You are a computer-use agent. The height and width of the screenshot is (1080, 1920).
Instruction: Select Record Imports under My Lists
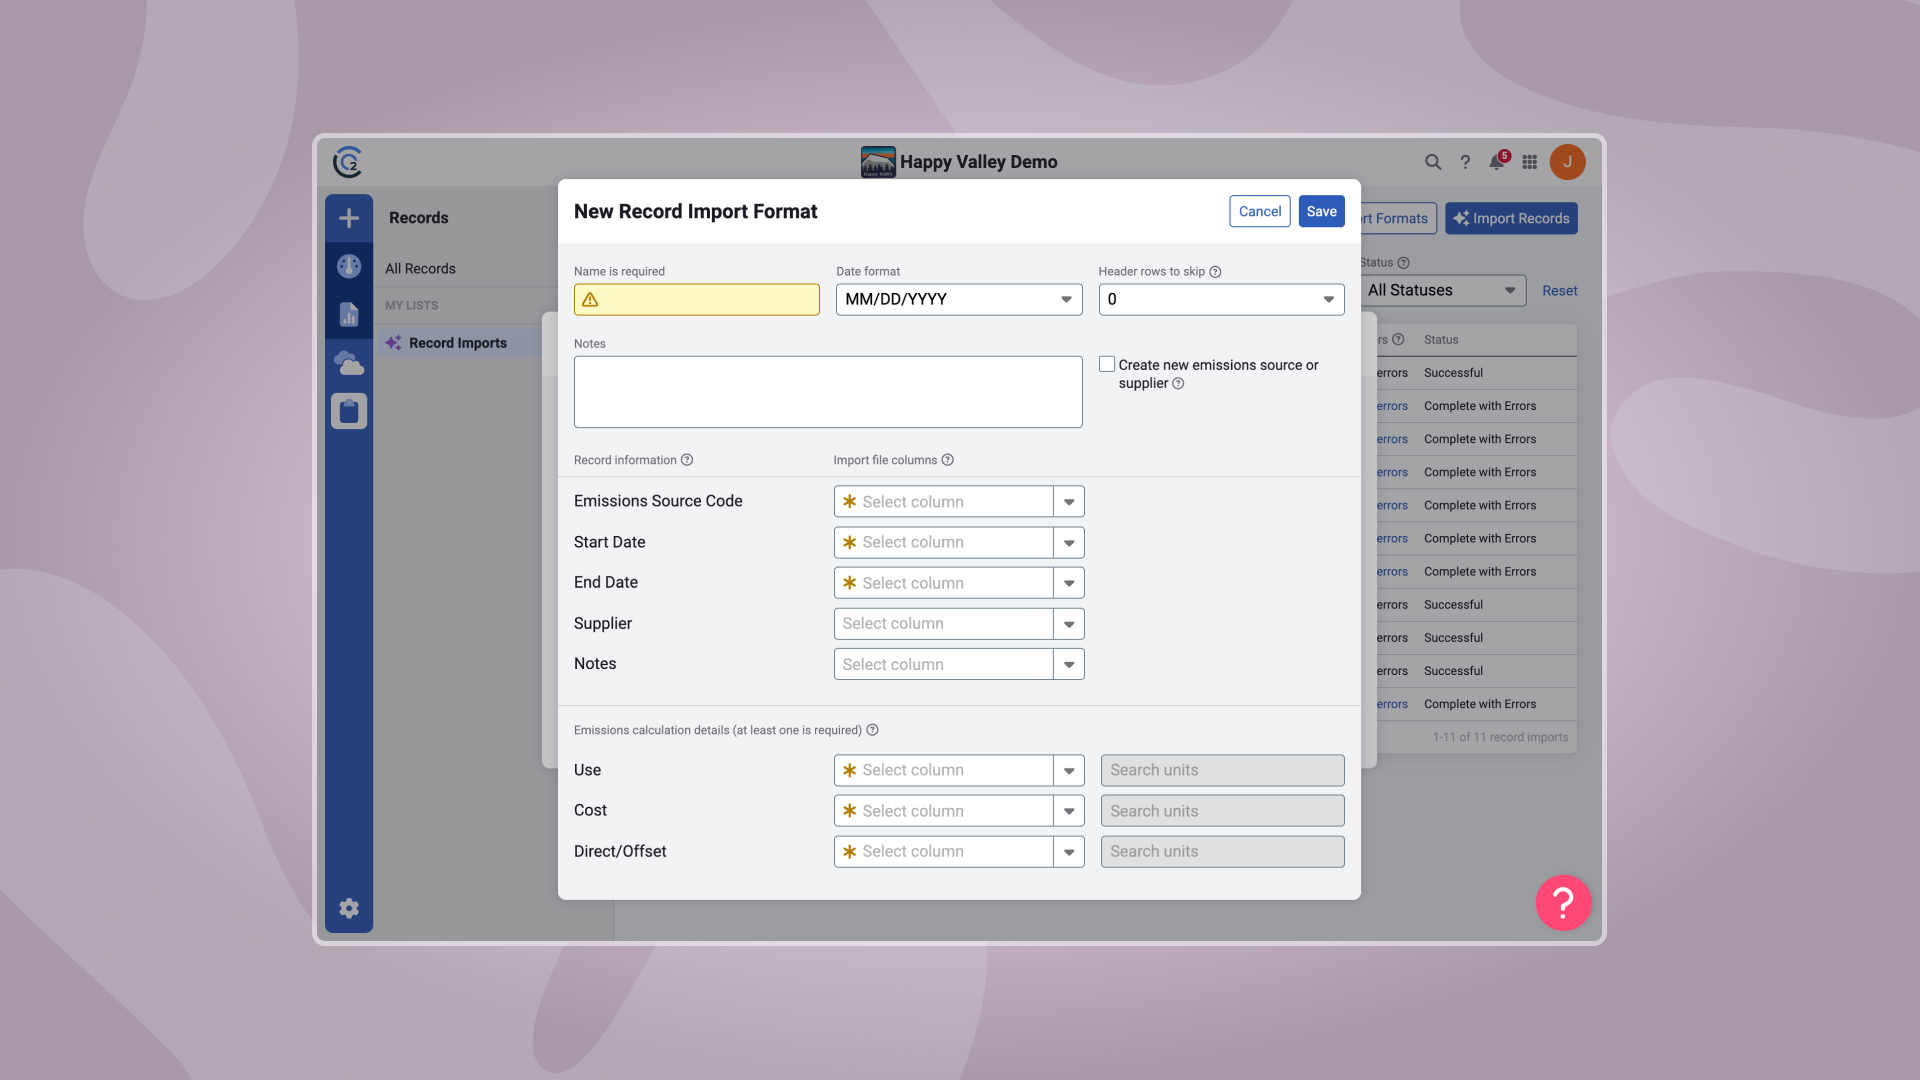[x=457, y=342]
